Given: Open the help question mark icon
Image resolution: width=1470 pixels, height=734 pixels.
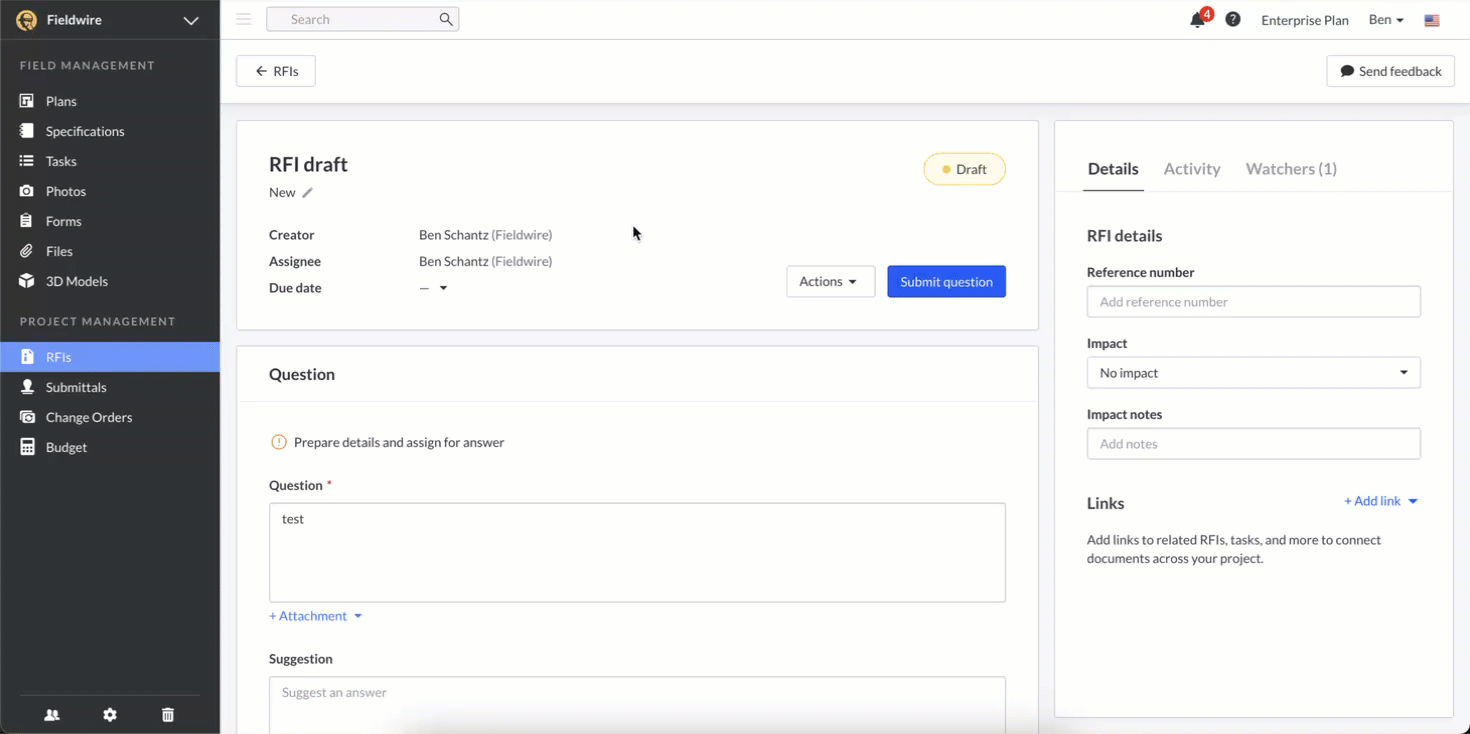Looking at the screenshot, I should (x=1233, y=19).
